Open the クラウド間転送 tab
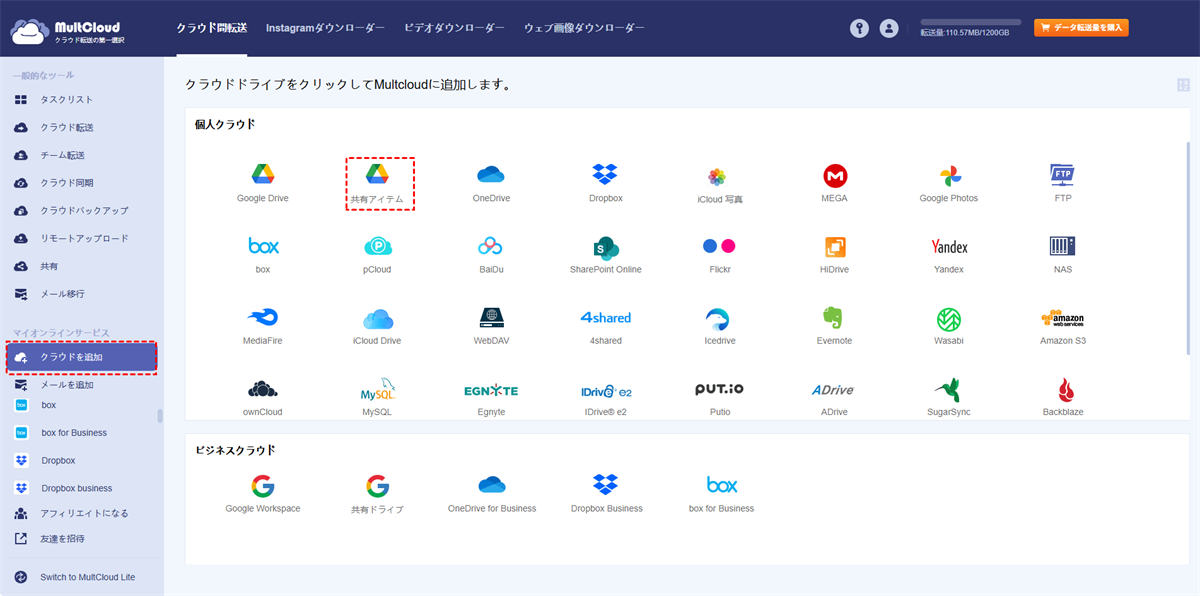The width and height of the screenshot is (1200, 596). click(x=211, y=28)
